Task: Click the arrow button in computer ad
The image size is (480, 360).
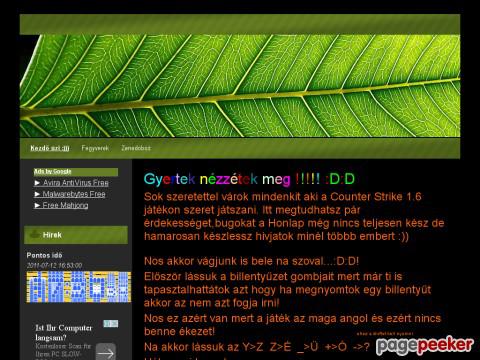Action: click(x=106, y=353)
